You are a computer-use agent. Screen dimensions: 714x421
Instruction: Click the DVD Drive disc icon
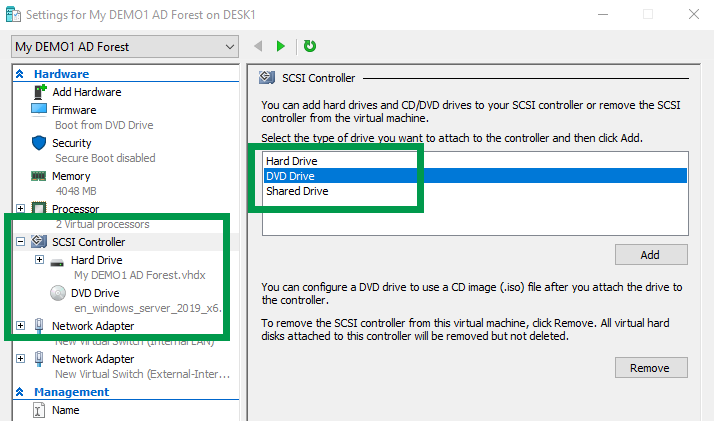59,292
